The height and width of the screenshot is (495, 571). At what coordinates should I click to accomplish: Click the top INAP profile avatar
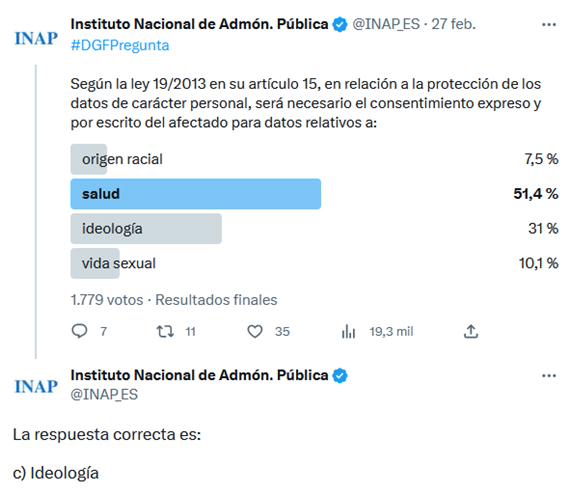pos(36,38)
